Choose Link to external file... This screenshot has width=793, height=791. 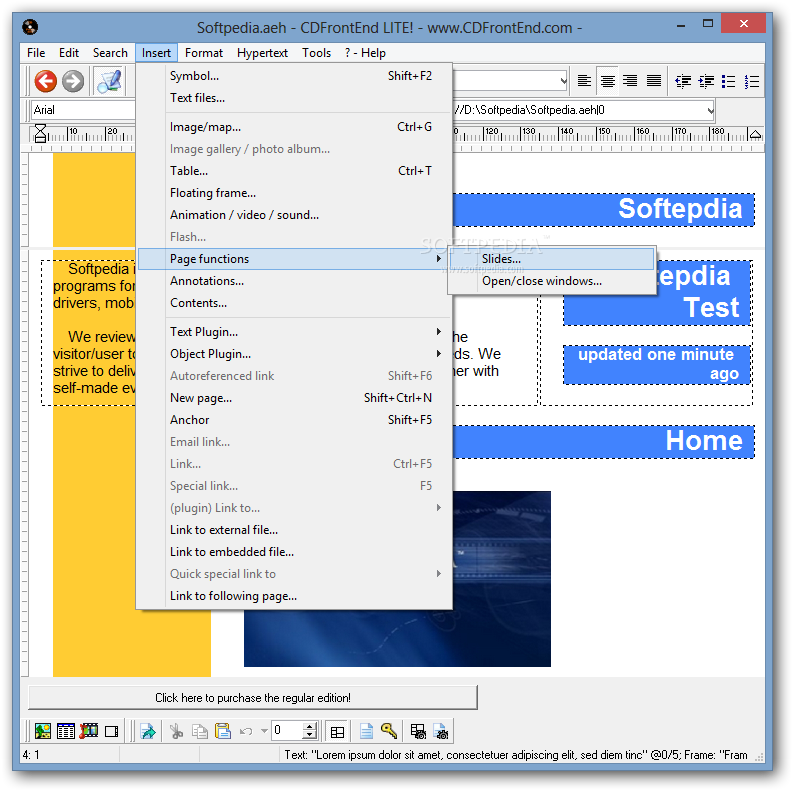[x=294, y=530]
